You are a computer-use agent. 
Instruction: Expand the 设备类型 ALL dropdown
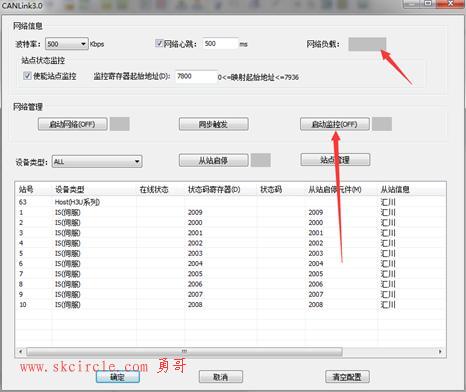(x=97, y=162)
